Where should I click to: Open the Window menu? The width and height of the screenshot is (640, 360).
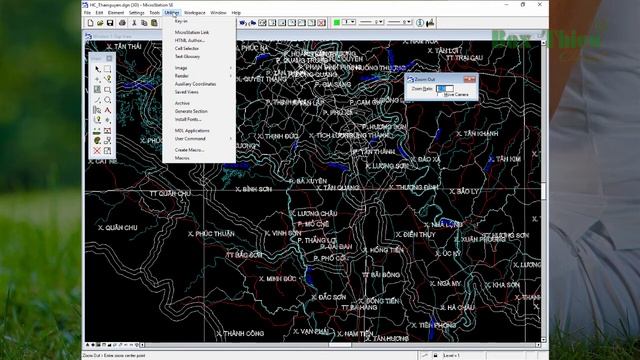pos(218,13)
